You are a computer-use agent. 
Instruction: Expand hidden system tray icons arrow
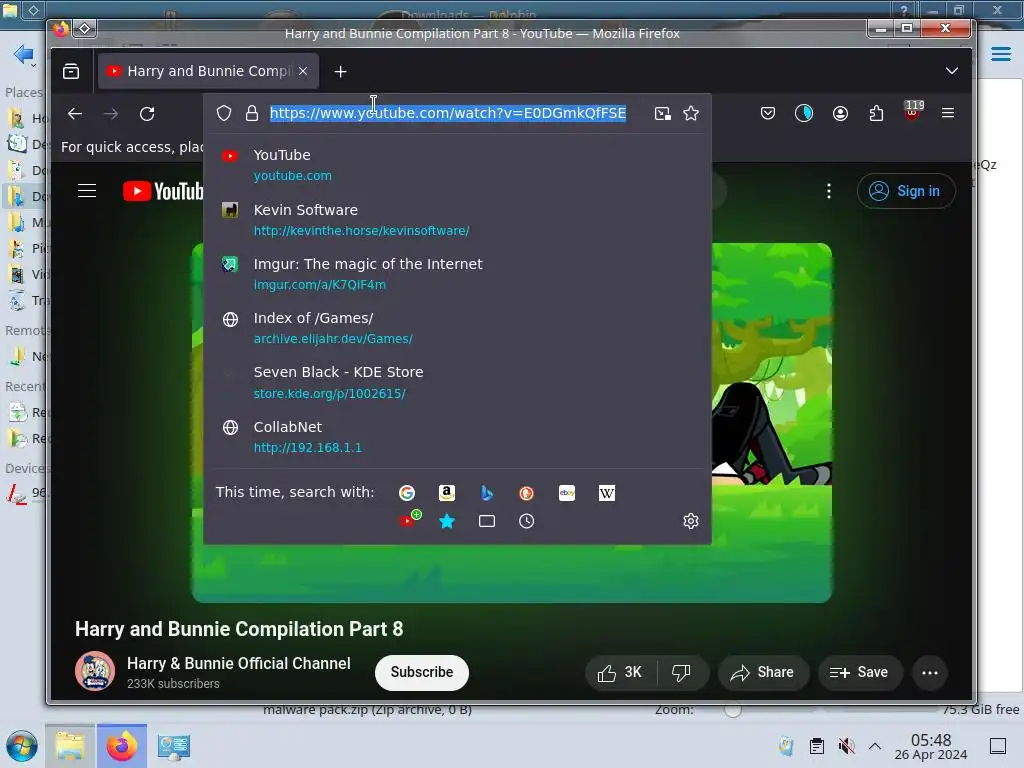point(875,746)
